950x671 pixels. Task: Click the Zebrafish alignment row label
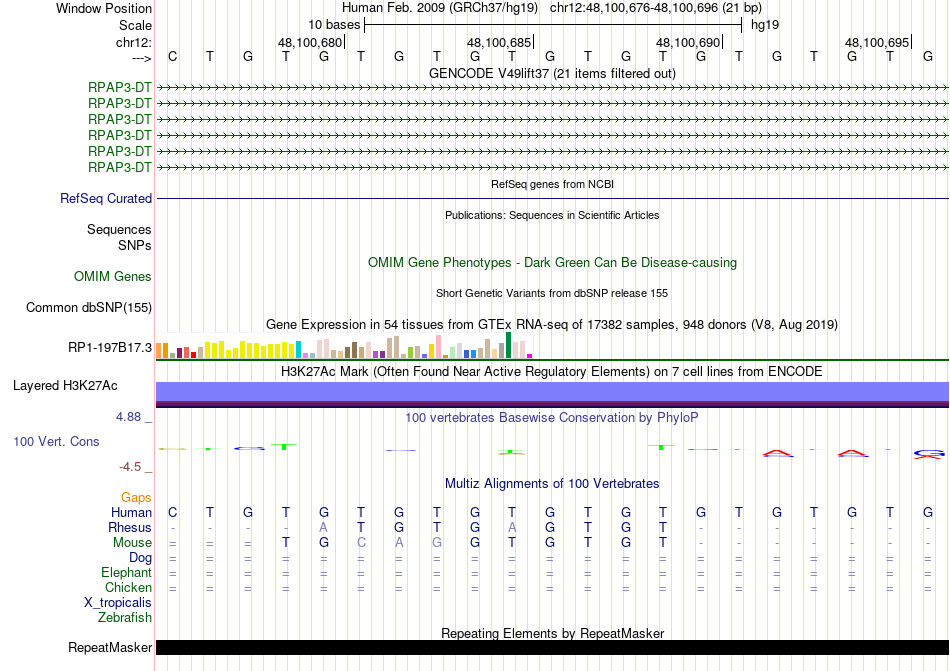tap(125, 618)
